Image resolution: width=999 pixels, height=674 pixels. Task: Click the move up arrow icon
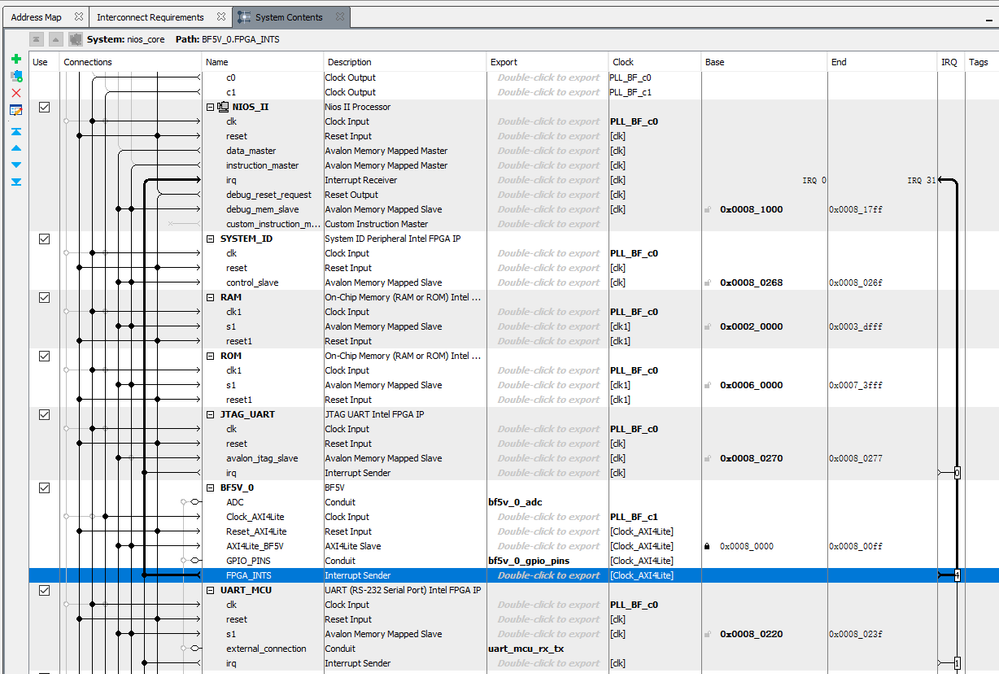coord(16,148)
